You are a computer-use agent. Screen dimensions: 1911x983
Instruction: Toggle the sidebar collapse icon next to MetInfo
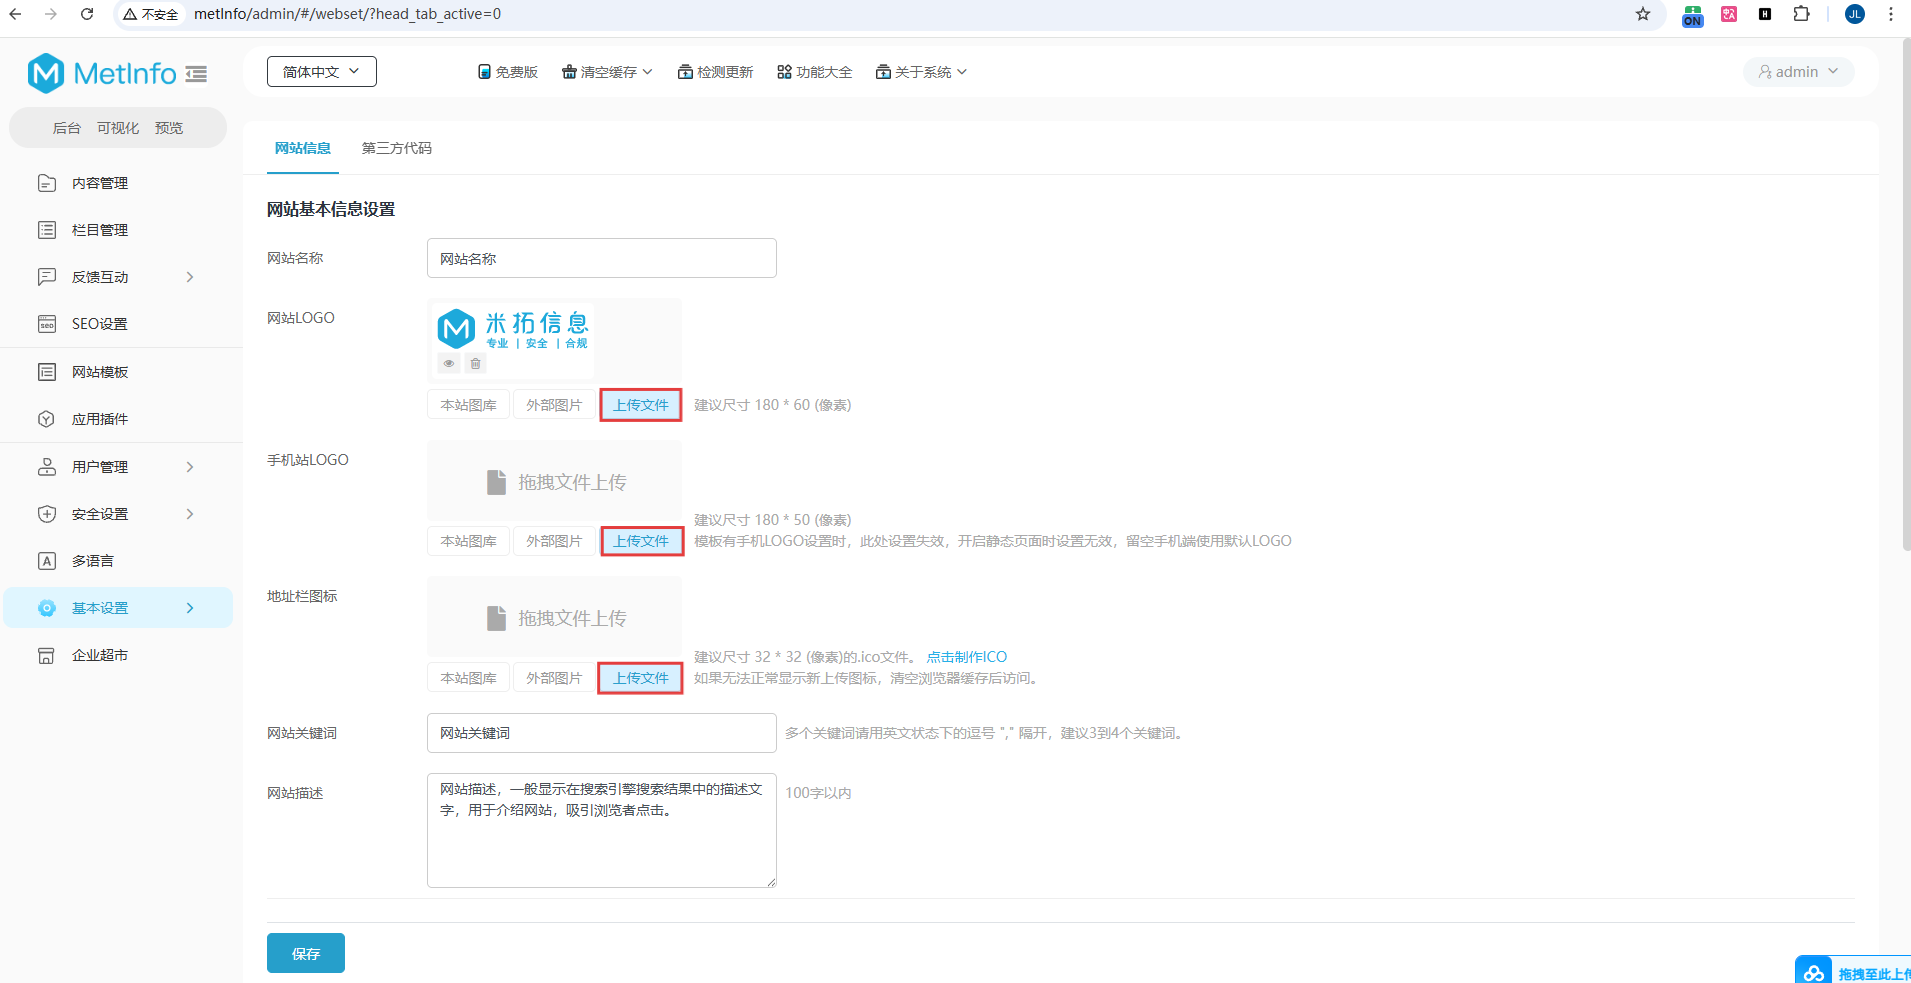pyautogui.click(x=197, y=74)
